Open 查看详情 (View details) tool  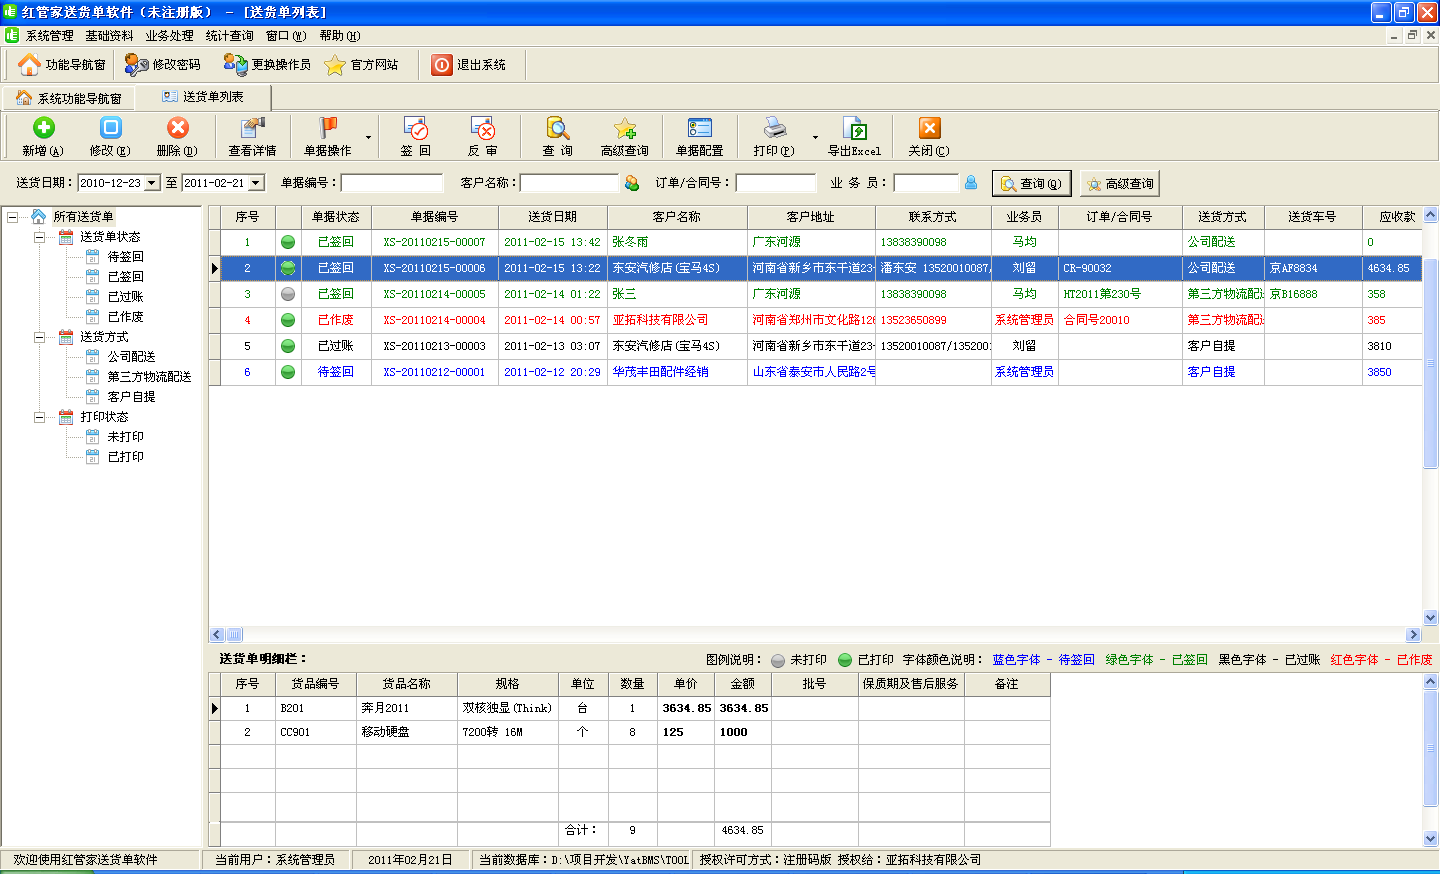click(252, 128)
